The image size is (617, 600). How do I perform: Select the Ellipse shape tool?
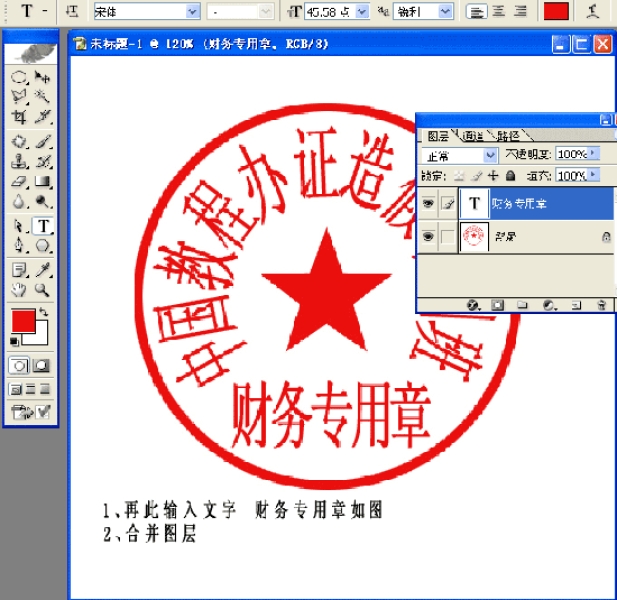pos(42,246)
